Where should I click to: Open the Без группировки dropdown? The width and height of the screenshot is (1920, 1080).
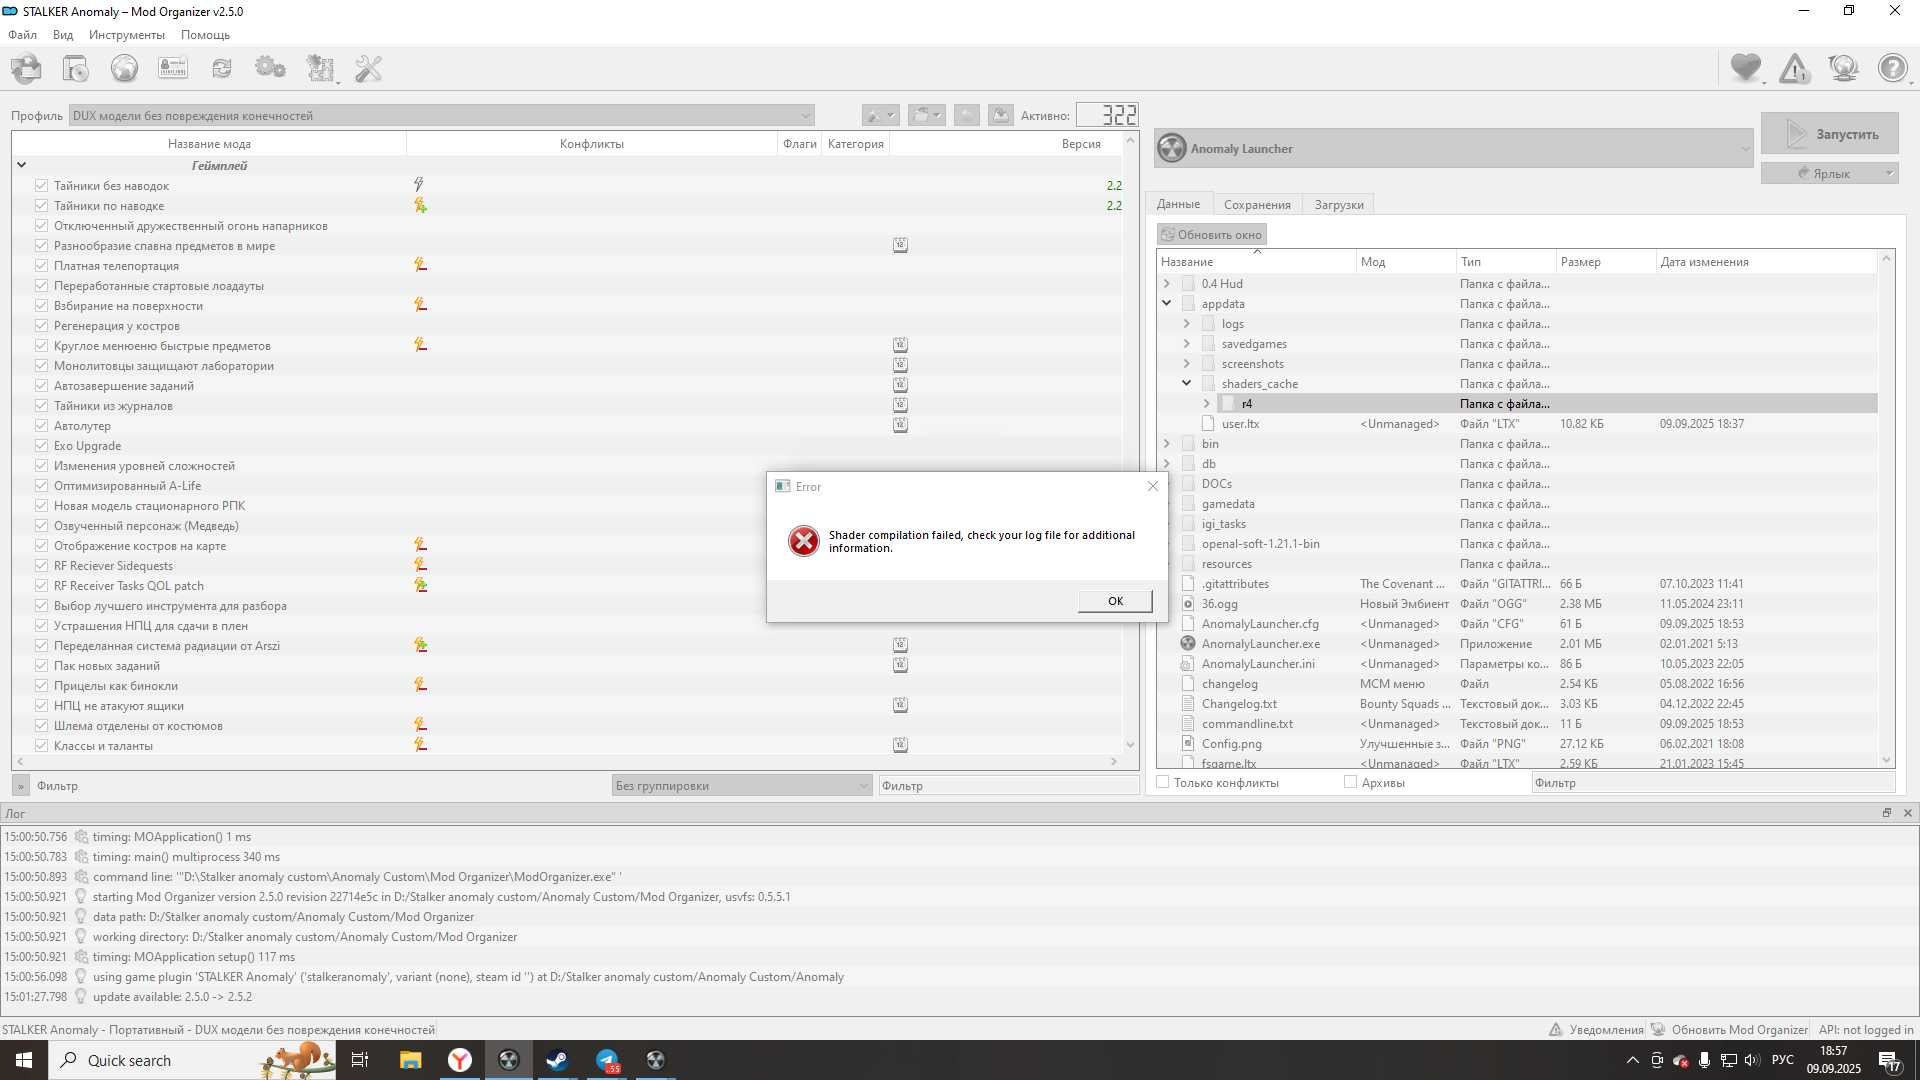[742, 785]
